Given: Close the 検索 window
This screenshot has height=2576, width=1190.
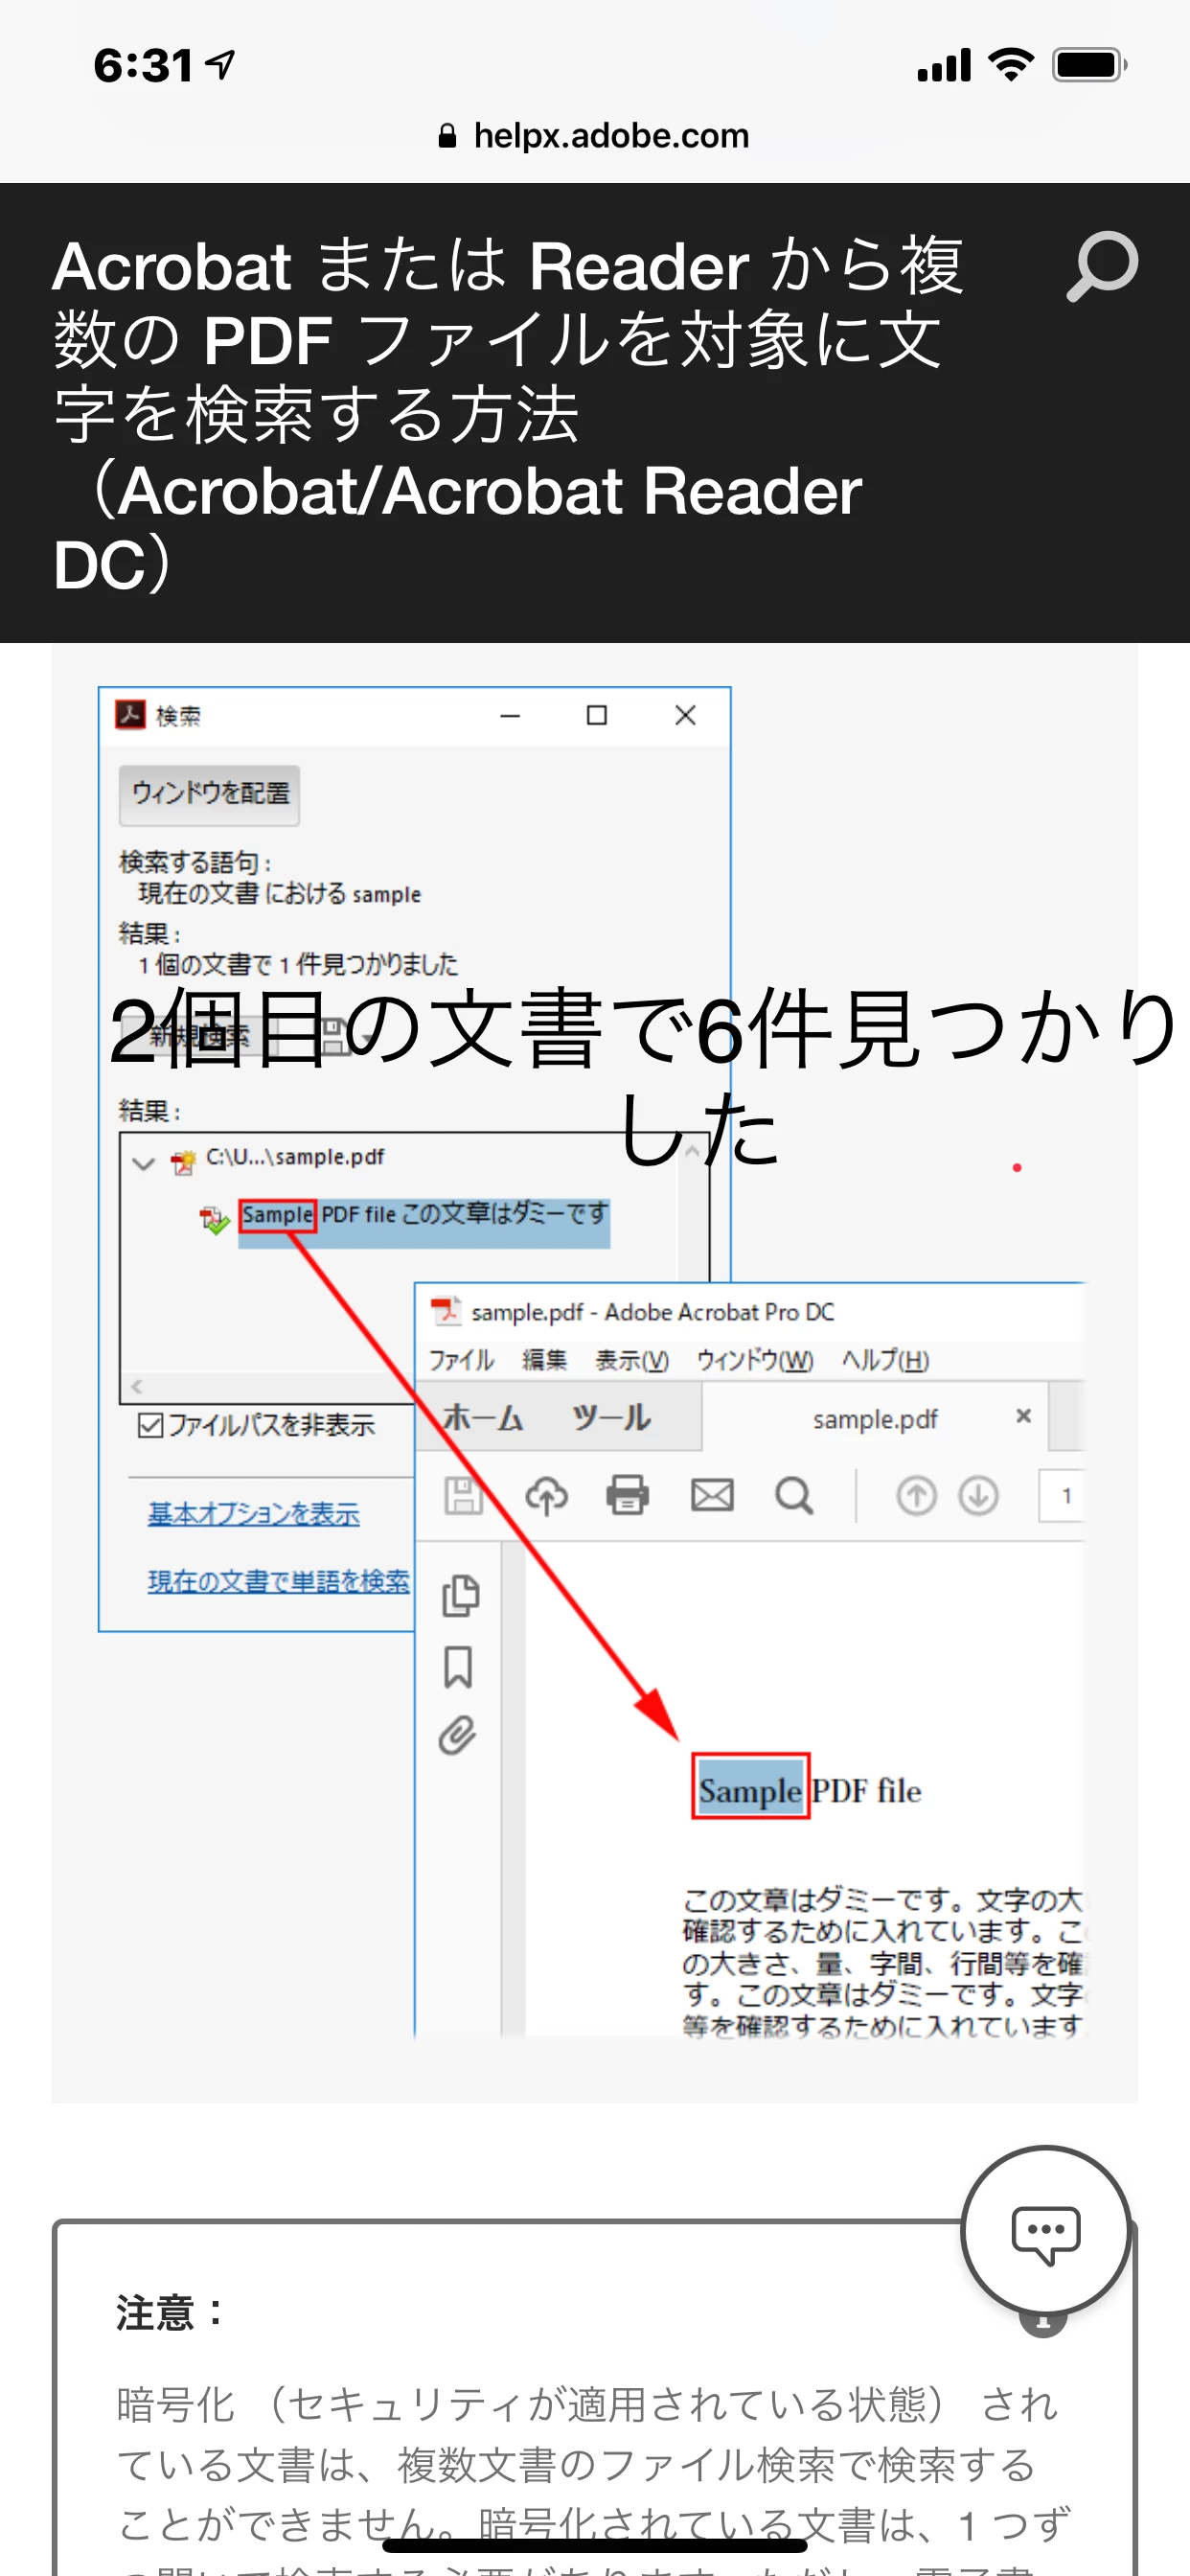Looking at the screenshot, I should tap(685, 715).
